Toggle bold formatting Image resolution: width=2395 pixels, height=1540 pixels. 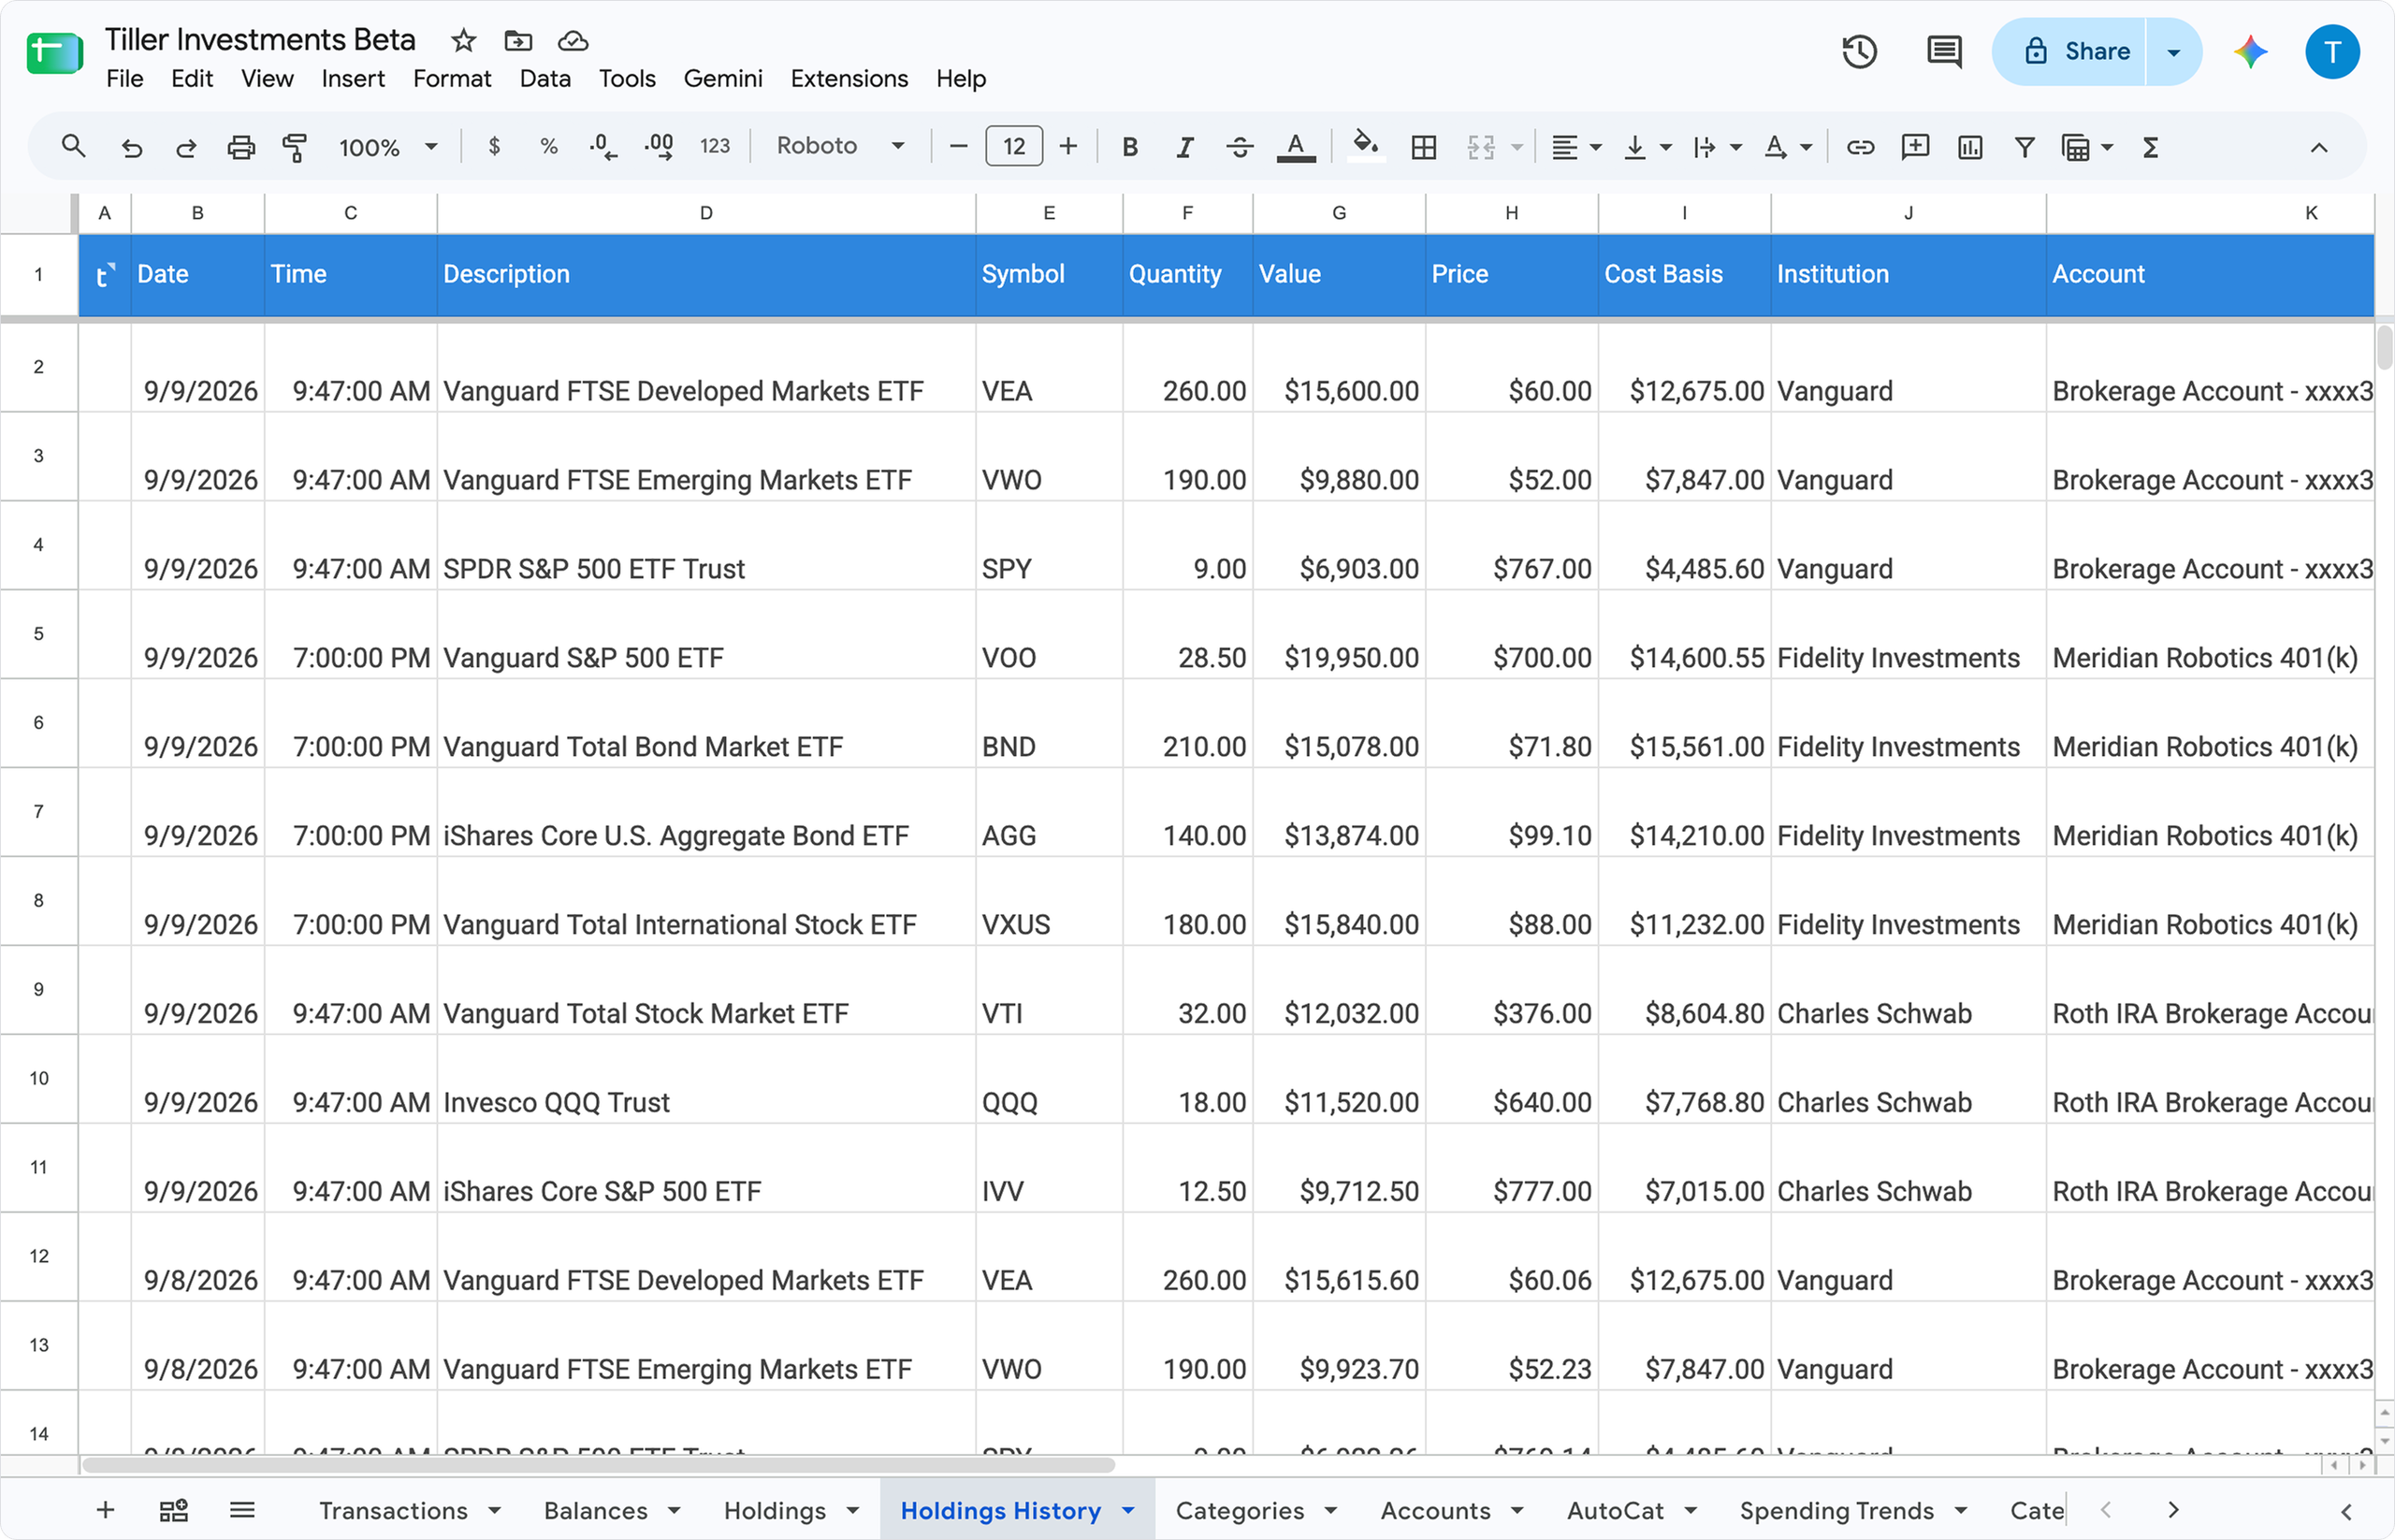coord(1130,147)
